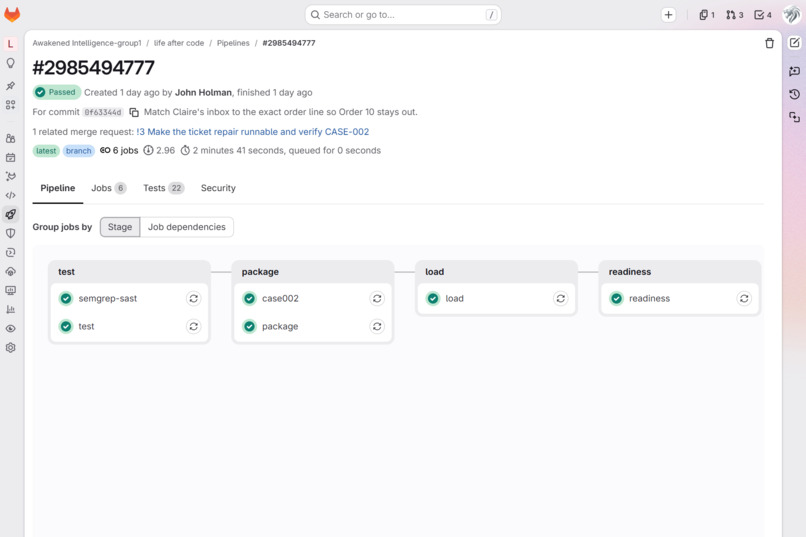The width and height of the screenshot is (806, 537).
Task: Open John Holman profile link
Action: pos(203,92)
